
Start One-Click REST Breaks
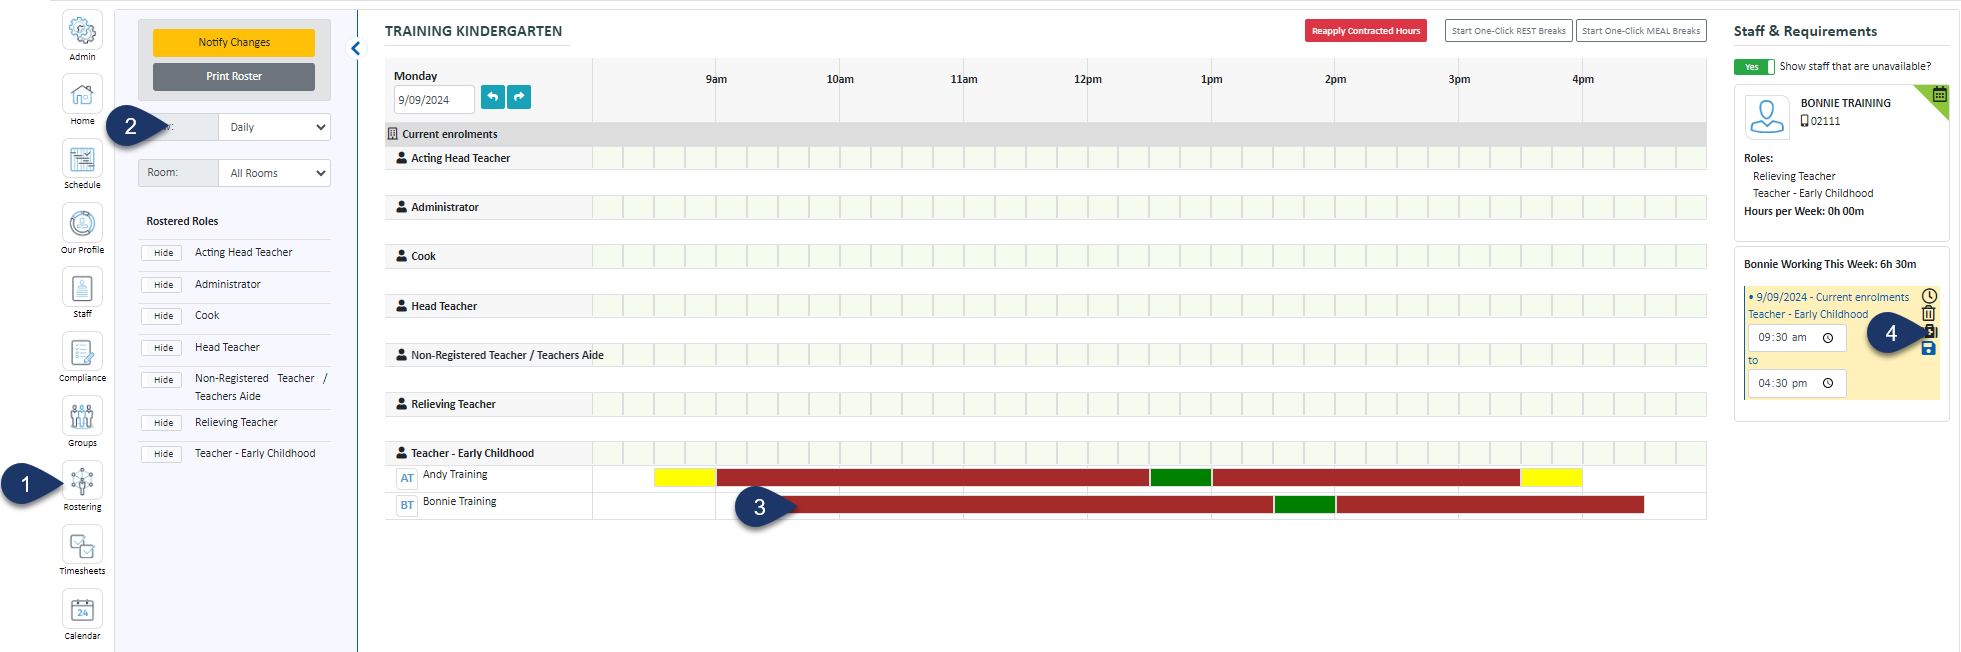(x=1509, y=31)
